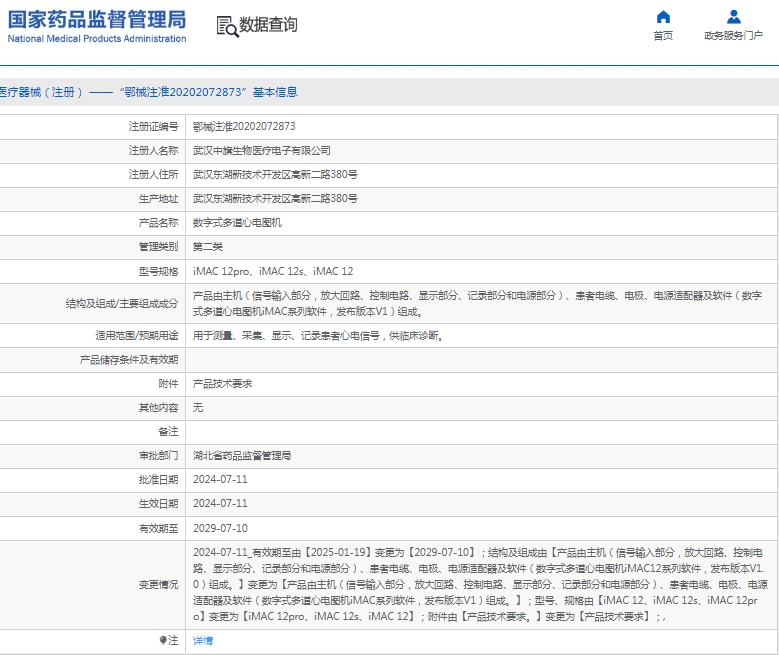
Task: Click the 备注 row label
Action: (168, 432)
